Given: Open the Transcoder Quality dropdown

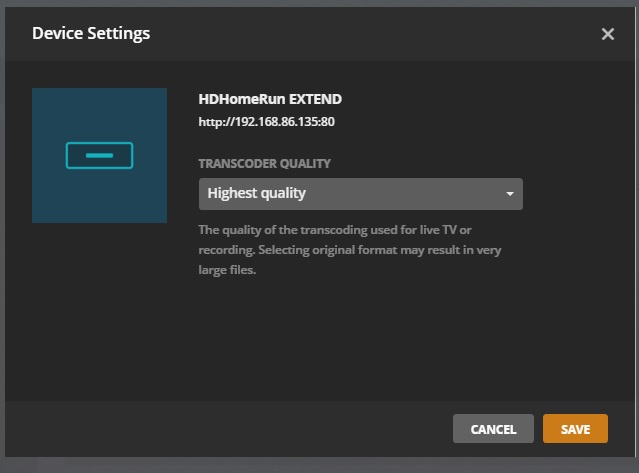Looking at the screenshot, I should 361,194.
